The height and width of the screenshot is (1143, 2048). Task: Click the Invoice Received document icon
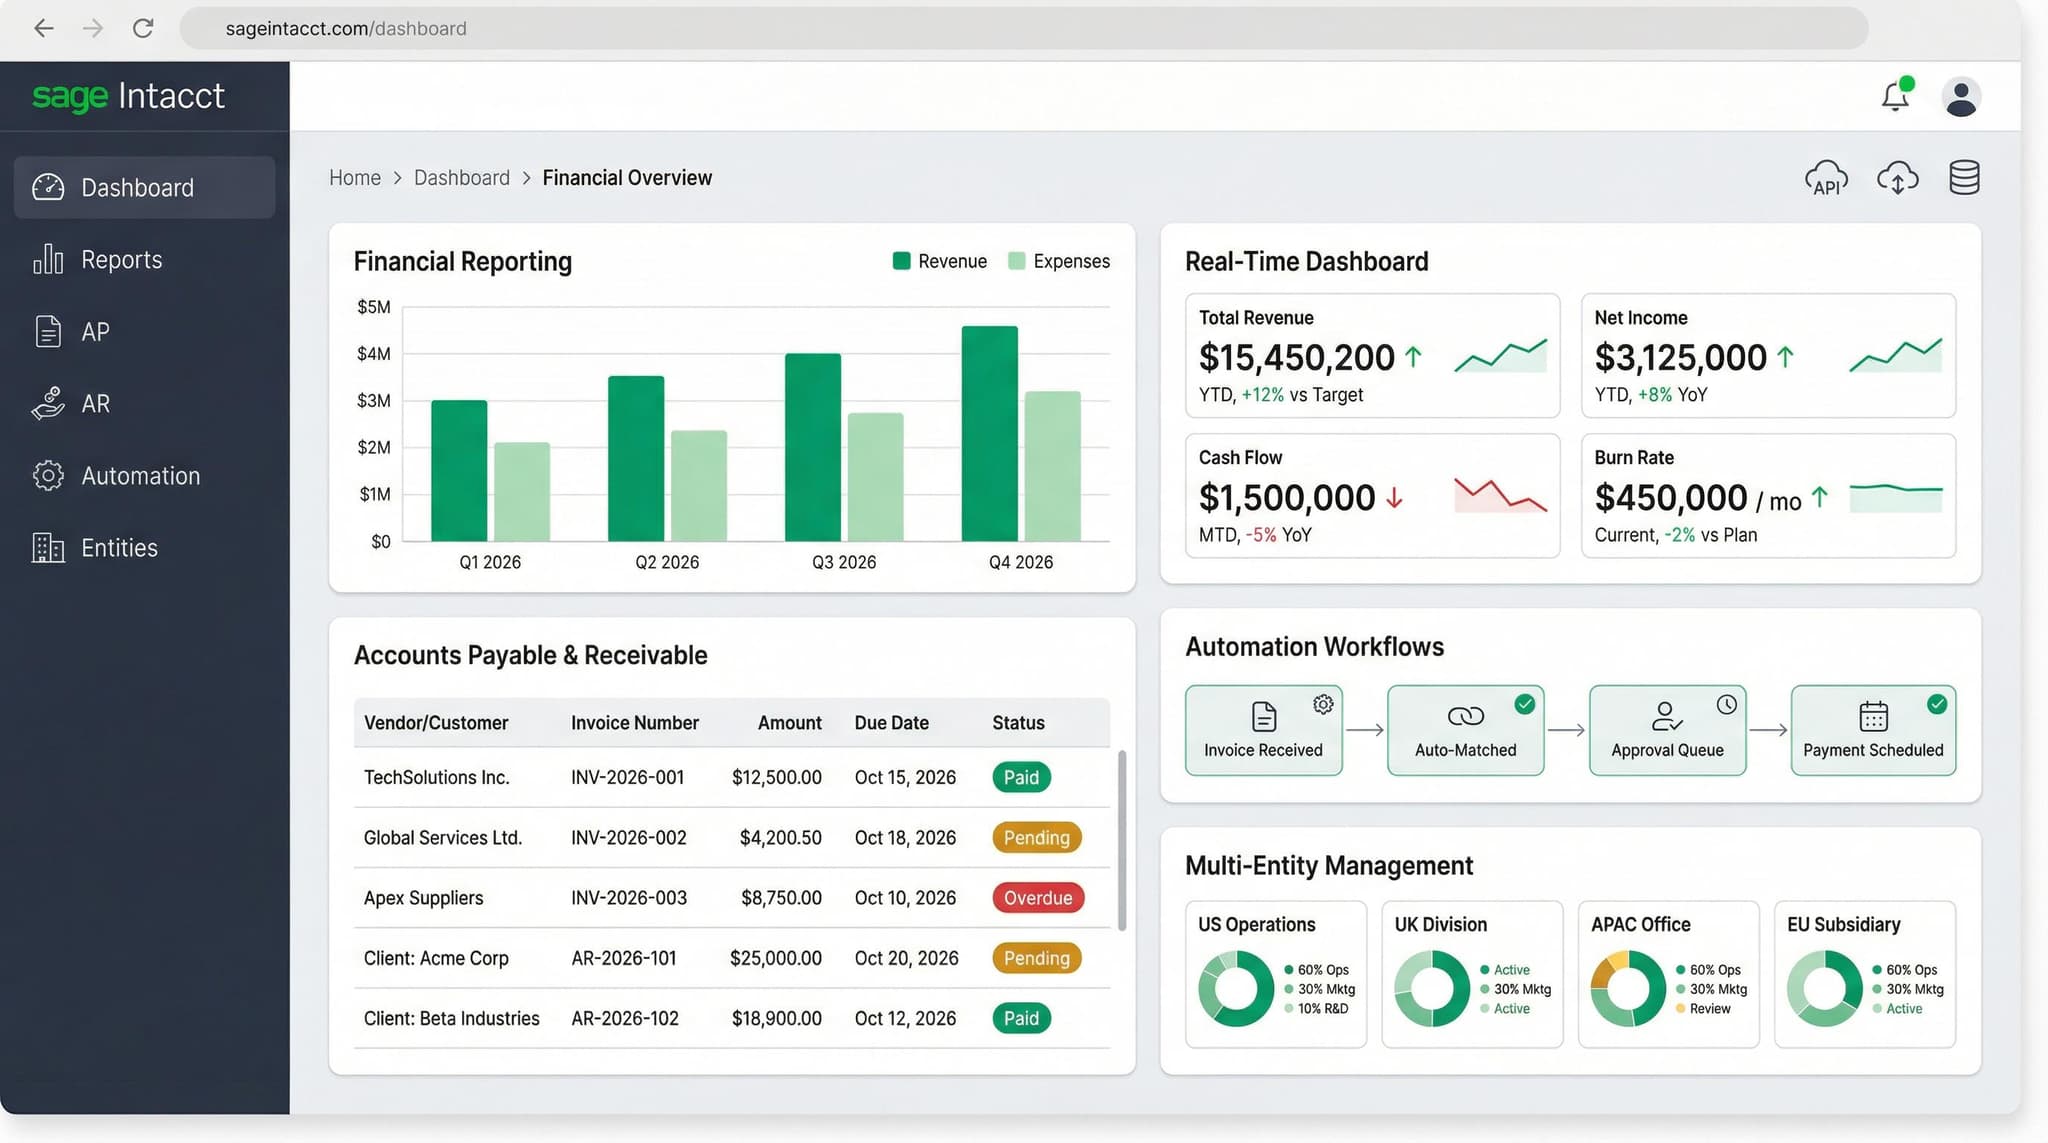tap(1263, 716)
